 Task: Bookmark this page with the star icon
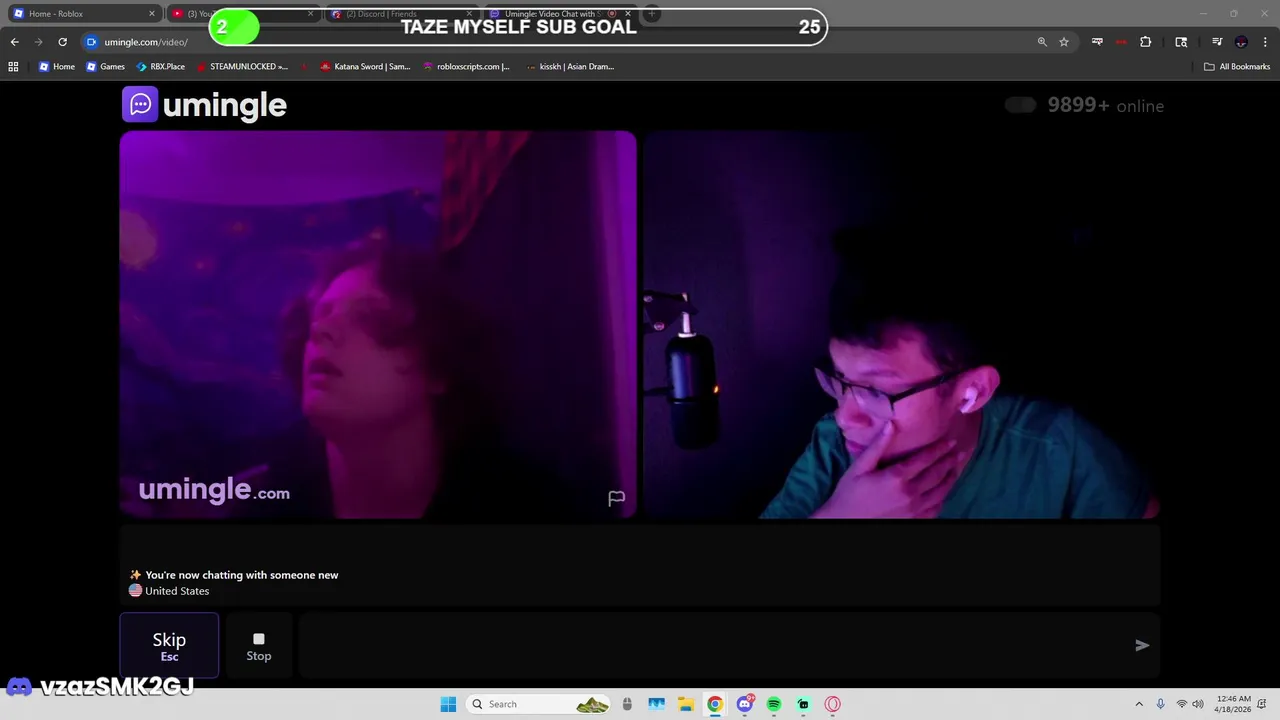pos(1064,42)
